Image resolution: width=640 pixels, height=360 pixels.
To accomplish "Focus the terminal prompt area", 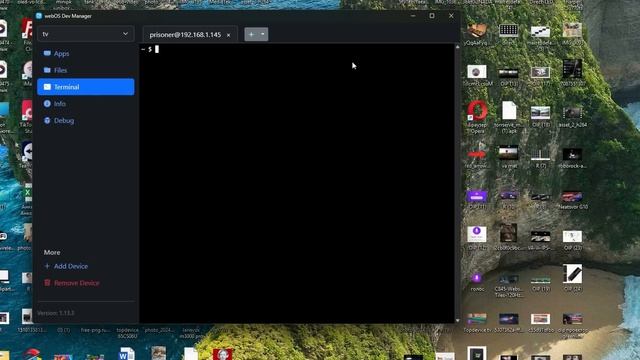I will click(296, 183).
